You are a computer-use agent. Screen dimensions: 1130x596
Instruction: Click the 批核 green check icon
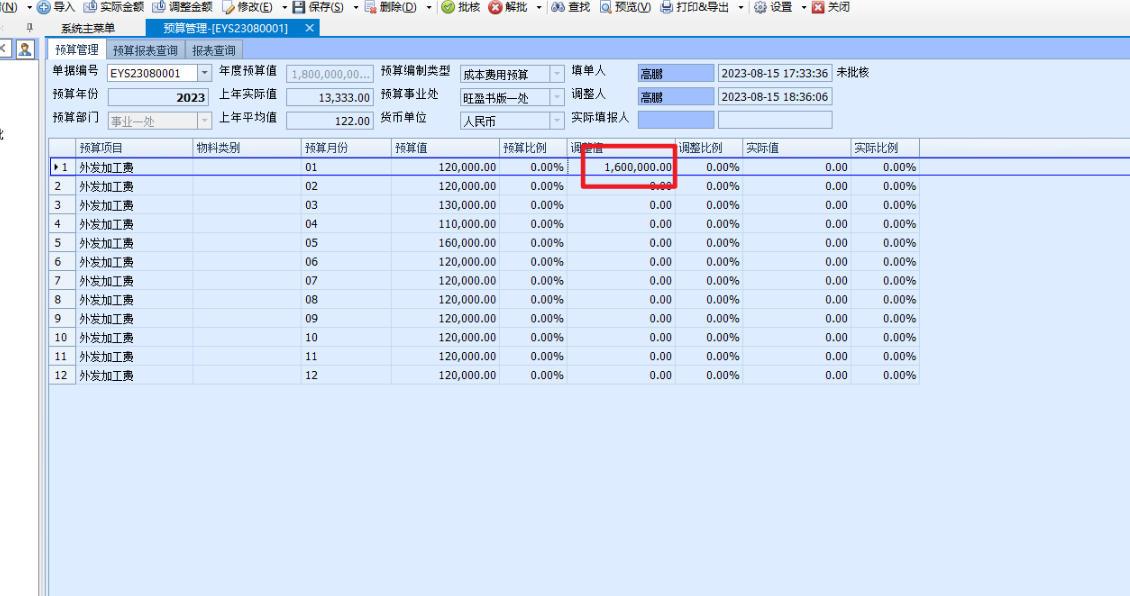click(448, 7)
